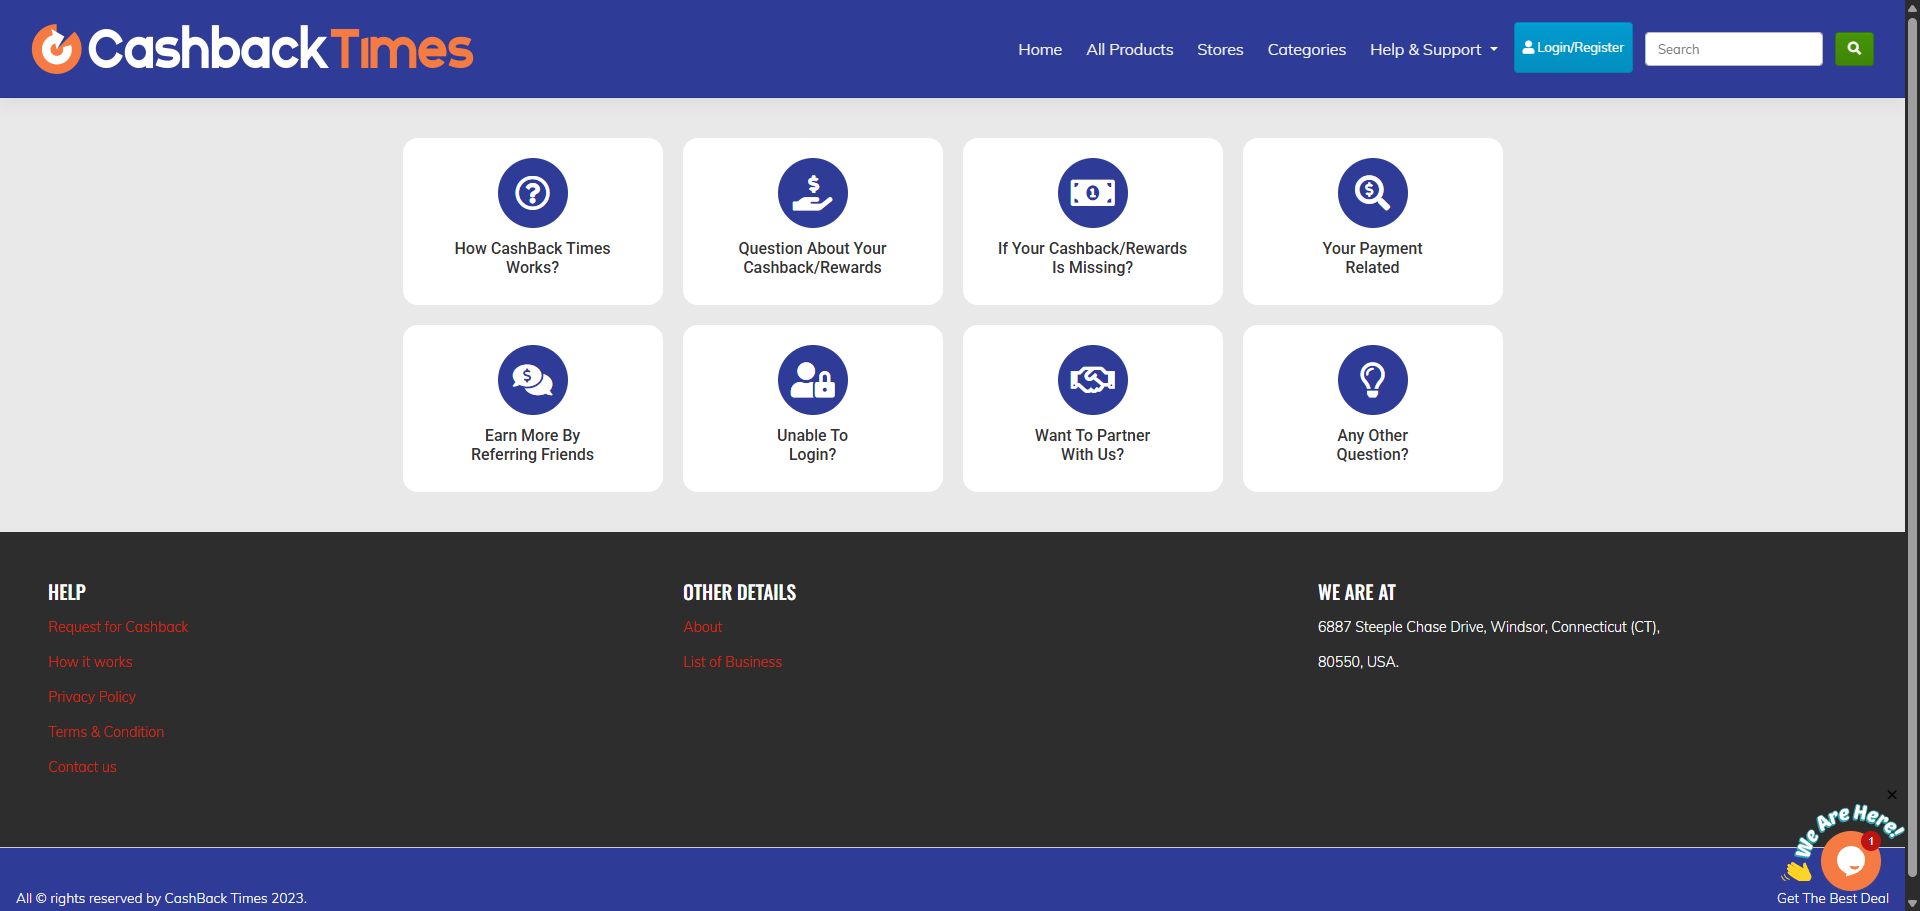Open Earn More By Referring Friends text
Image resolution: width=1920 pixels, height=911 pixels.
[532, 445]
